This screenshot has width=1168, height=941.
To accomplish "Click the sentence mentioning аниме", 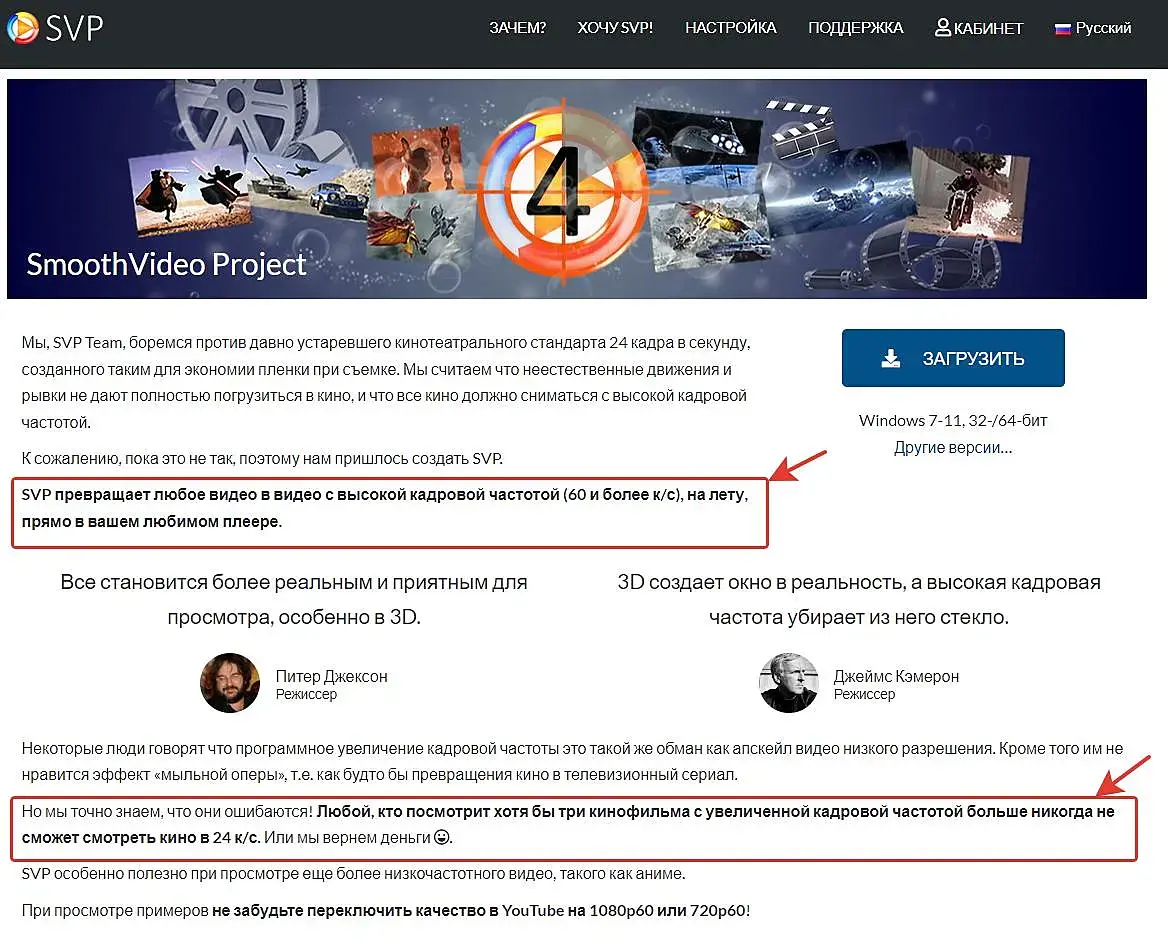I will (x=353, y=874).
